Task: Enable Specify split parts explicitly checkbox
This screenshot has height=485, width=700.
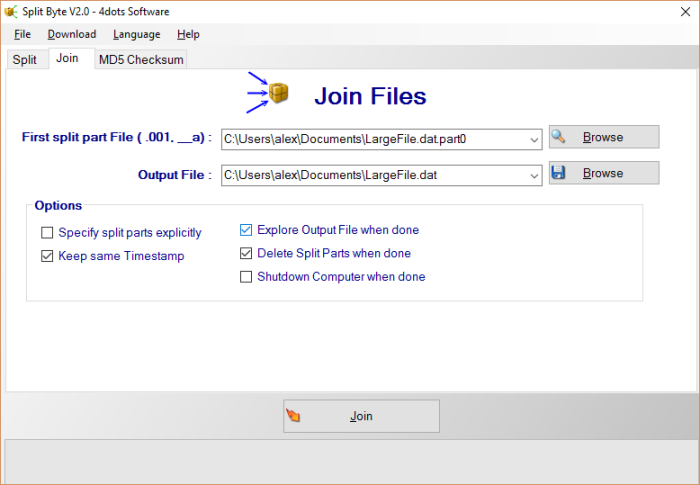Action: [x=47, y=233]
